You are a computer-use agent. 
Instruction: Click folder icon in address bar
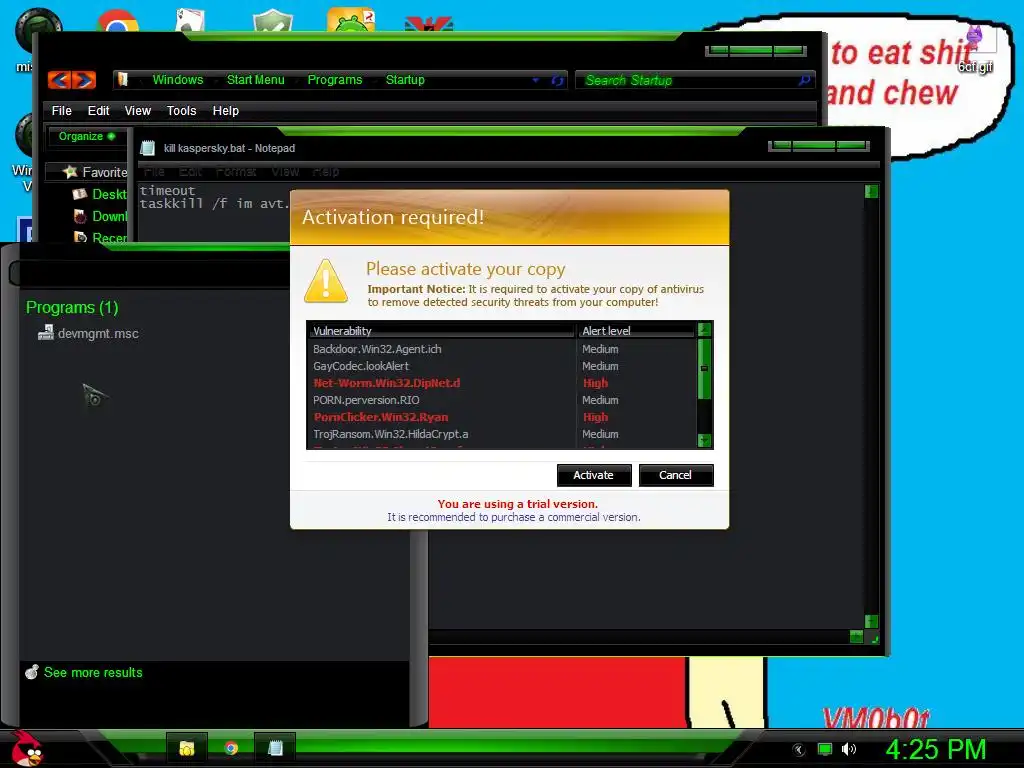[123, 80]
